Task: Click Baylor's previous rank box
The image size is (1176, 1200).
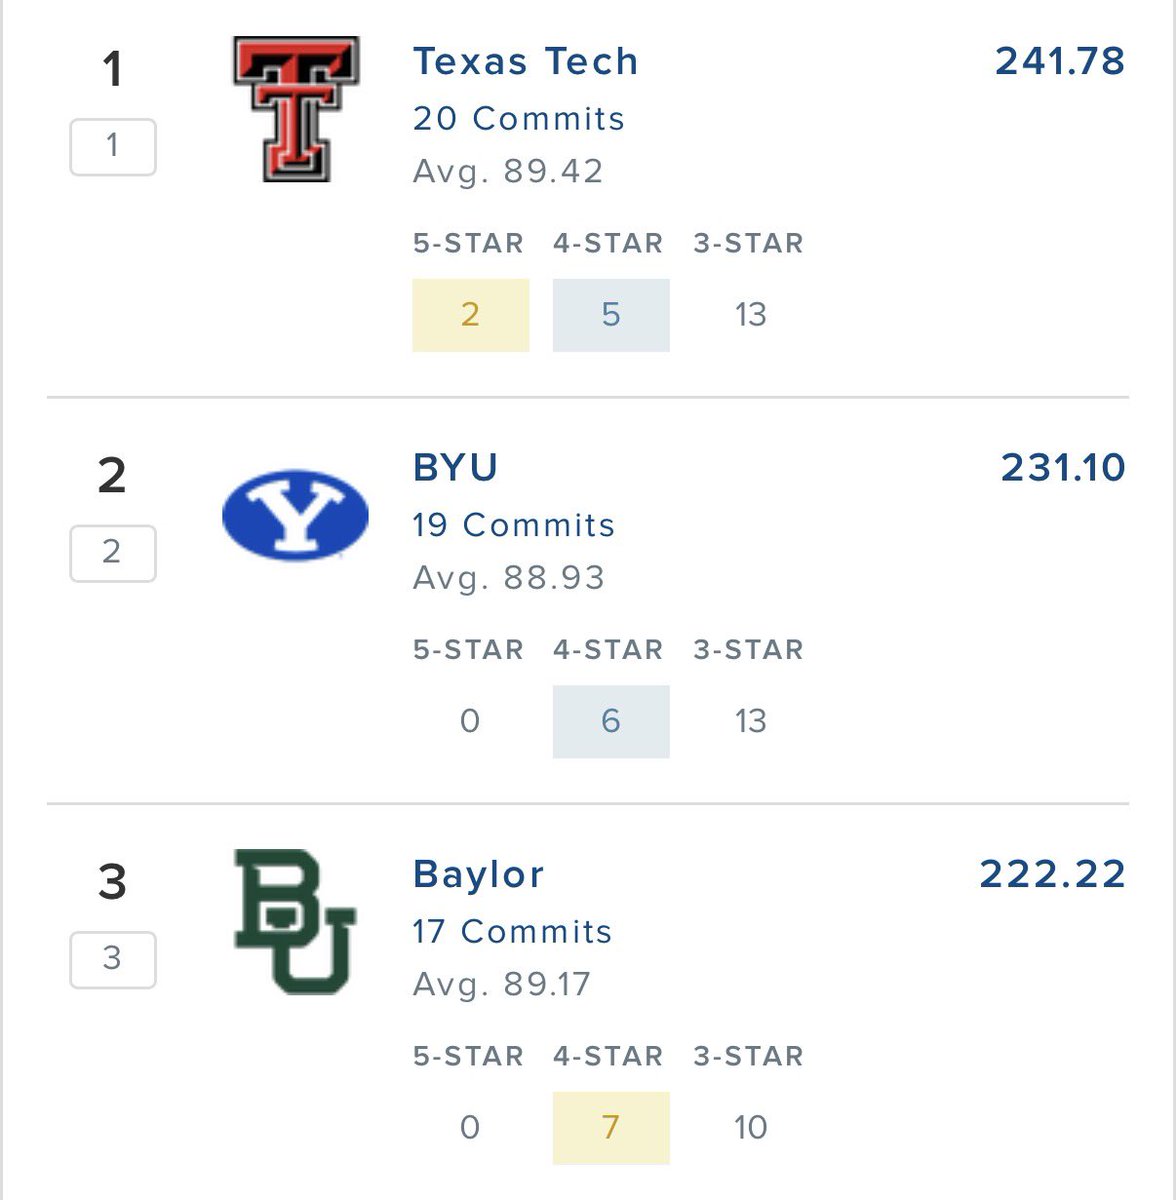Action: [113, 959]
